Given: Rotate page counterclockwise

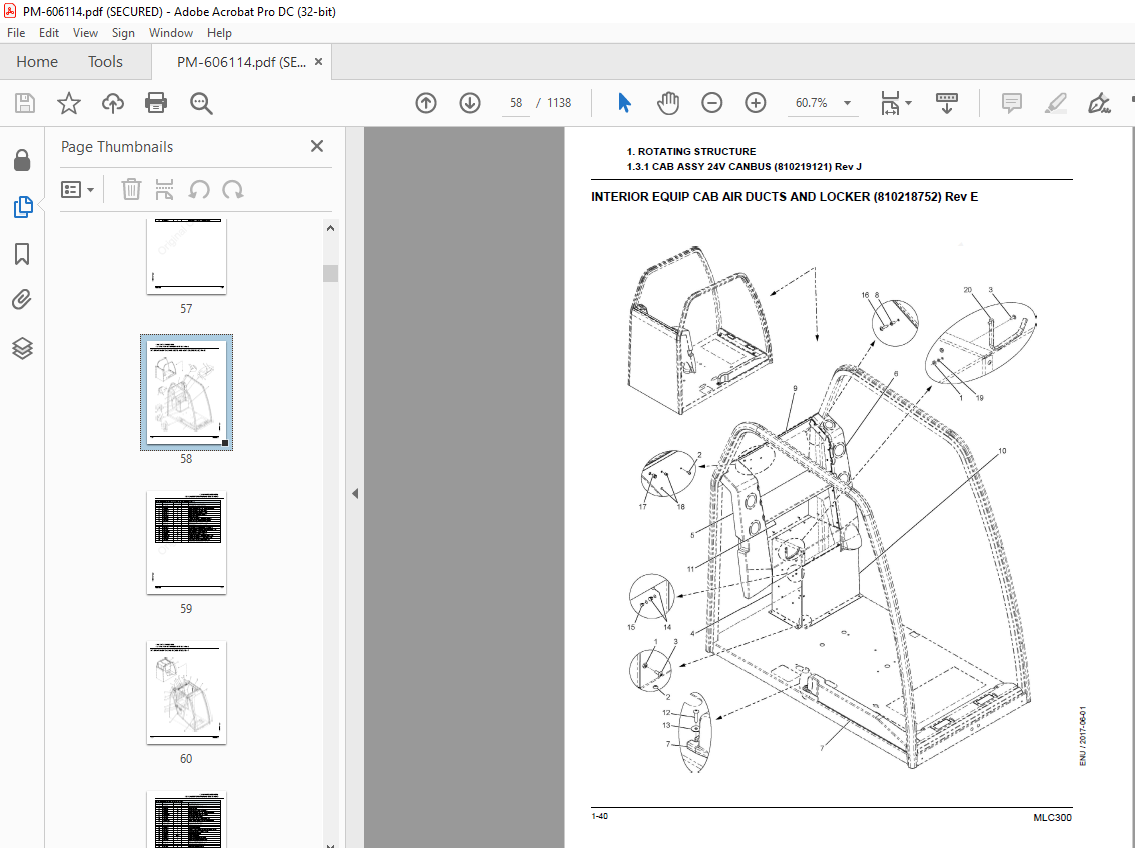Looking at the screenshot, I should coord(199,190).
